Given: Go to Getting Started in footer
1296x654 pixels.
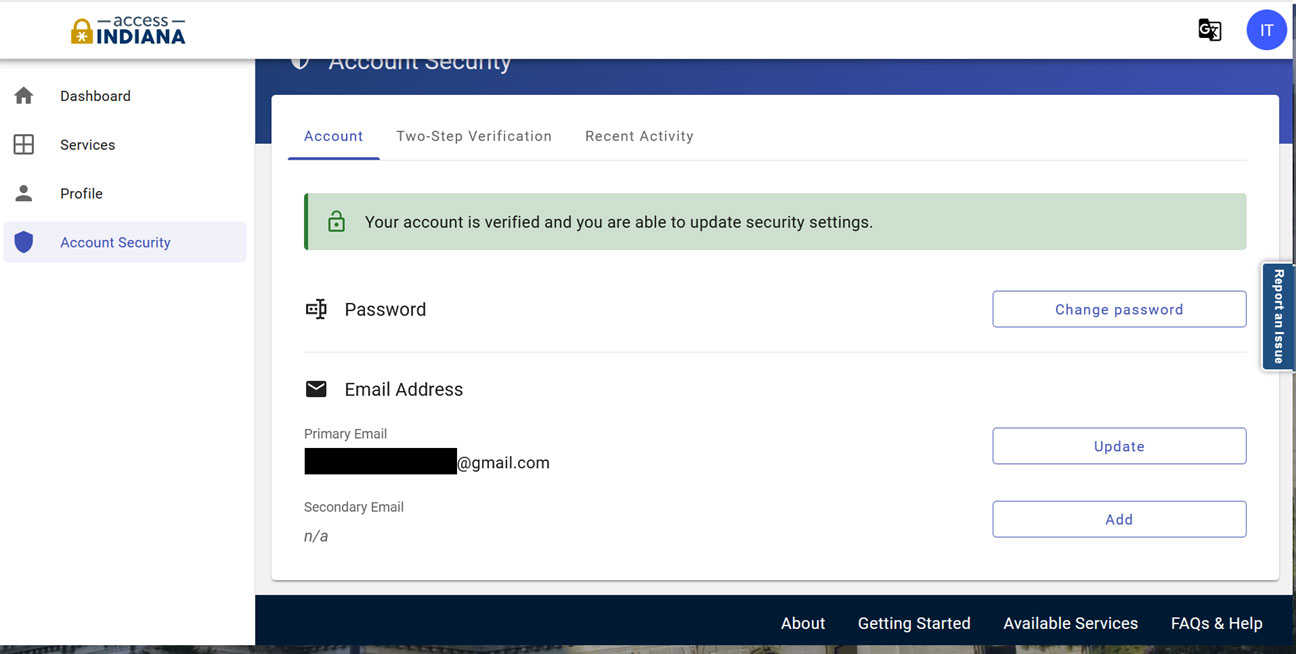Looking at the screenshot, I should point(914,623).
